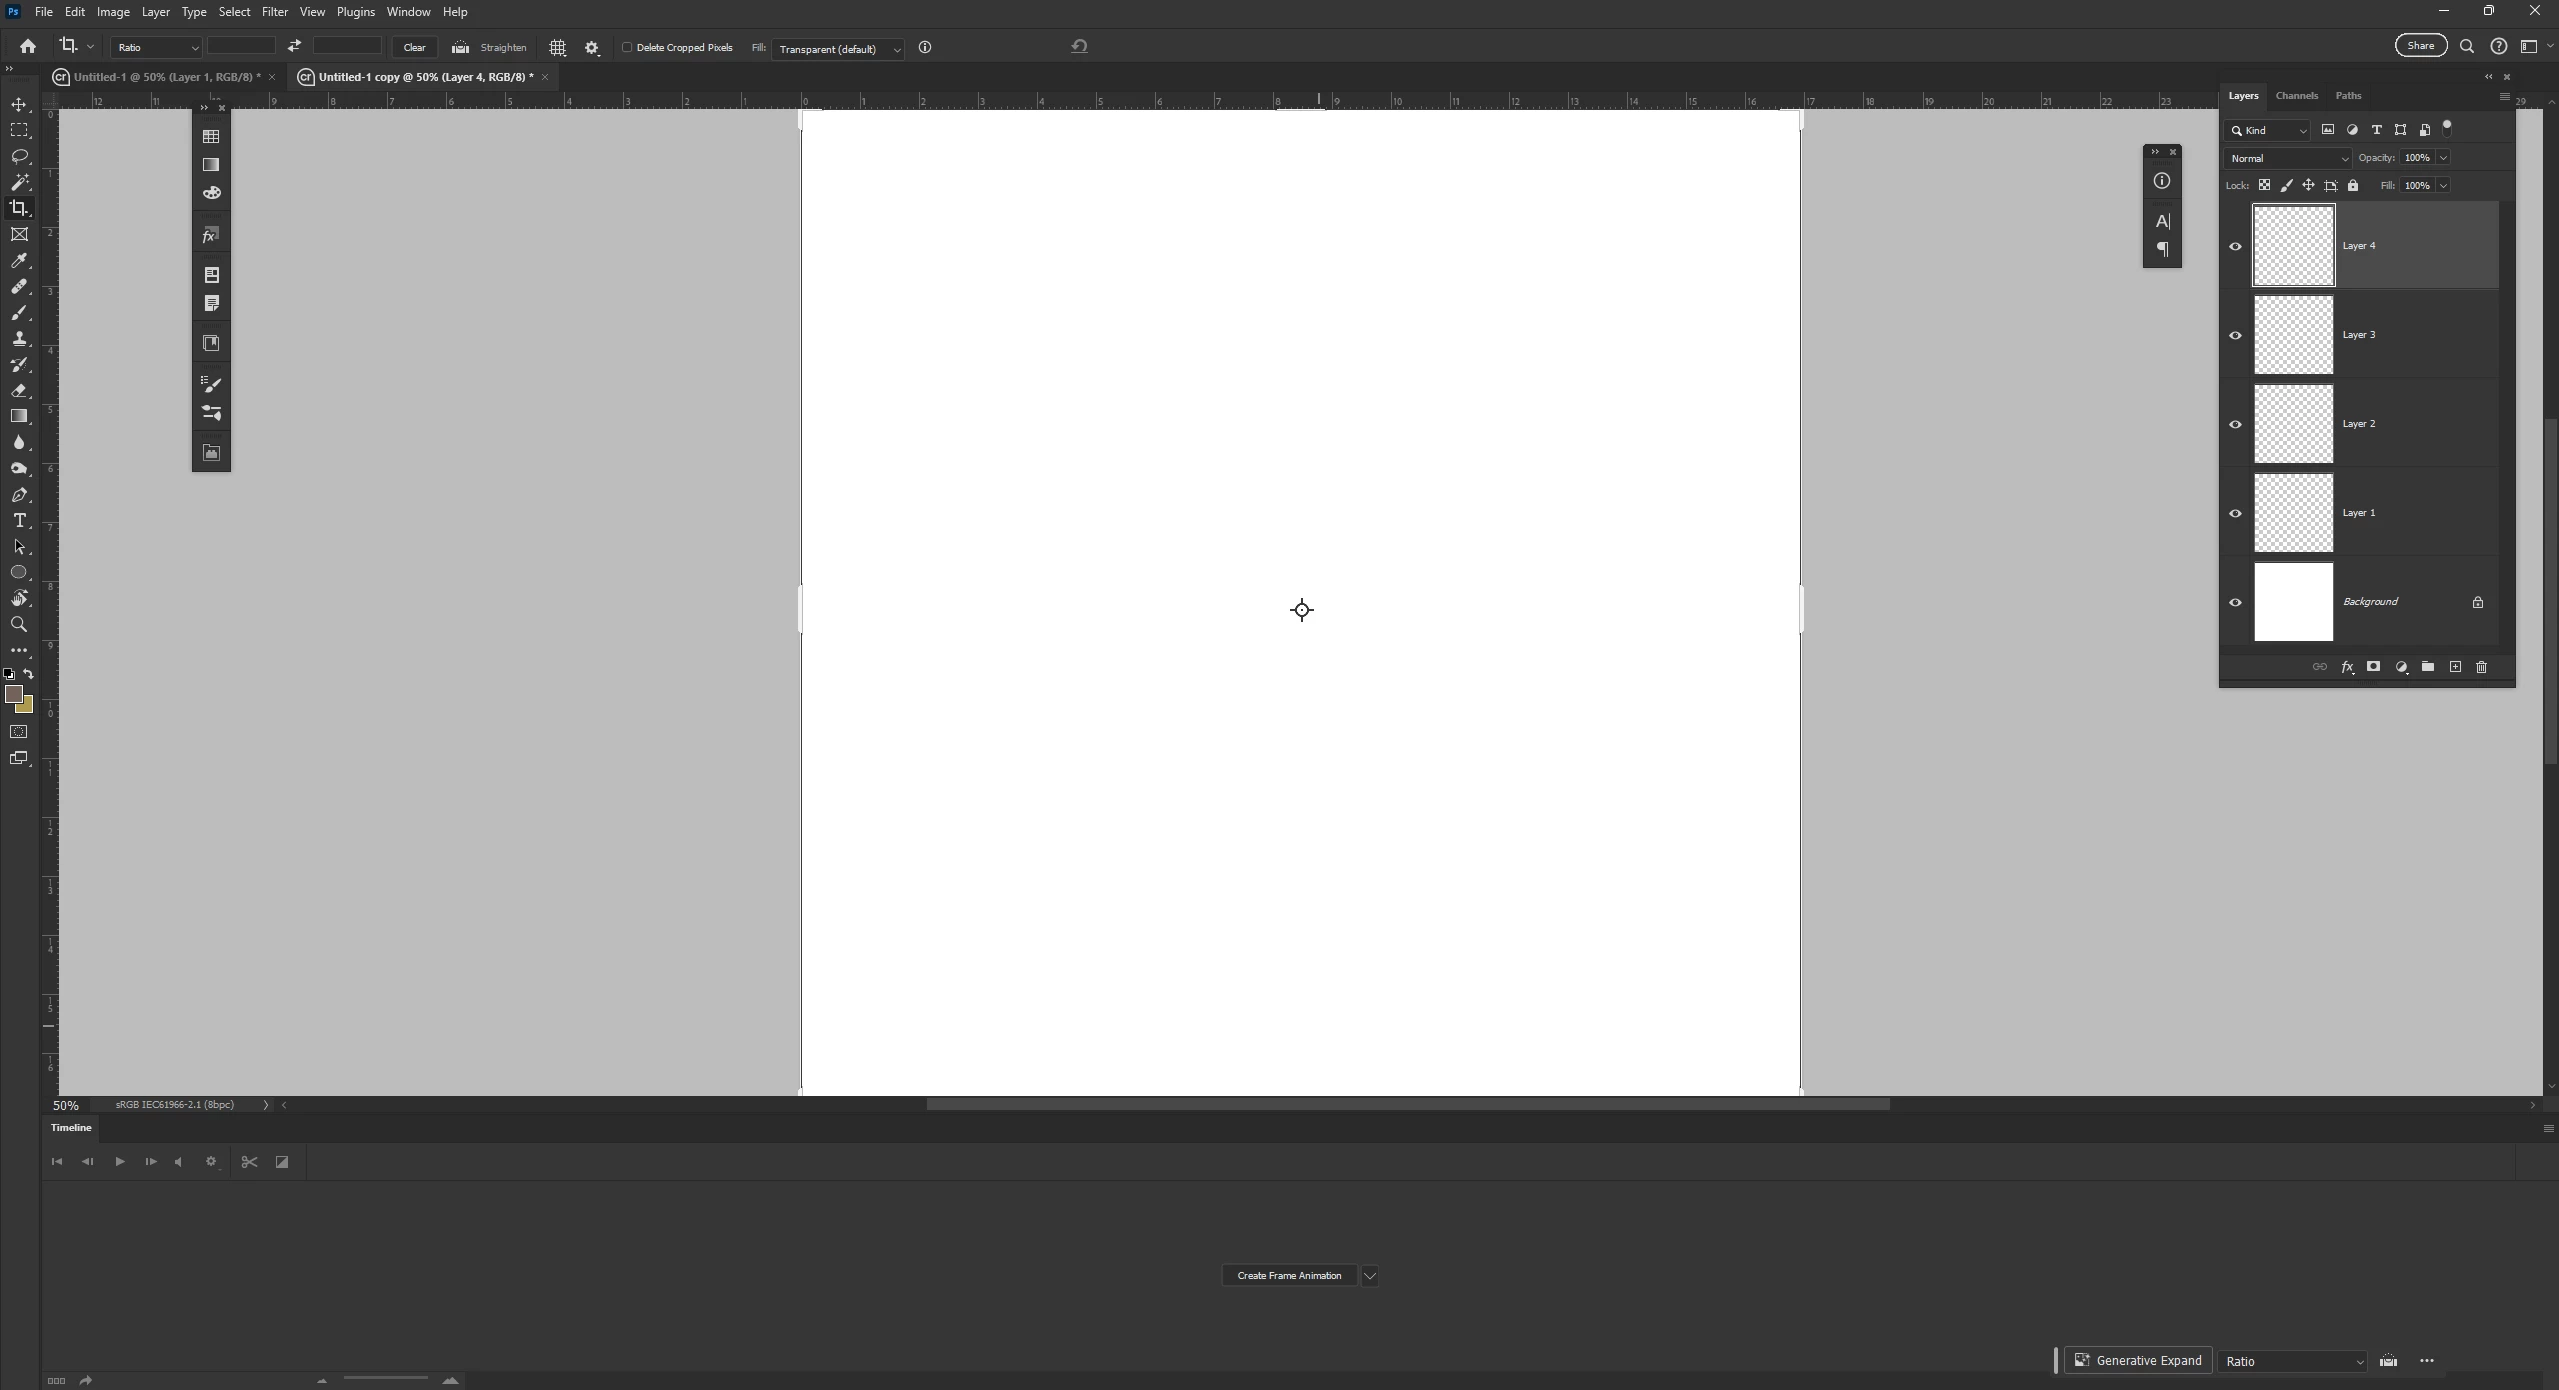Click the Straighten tool icon
The image size is (2559, 1390).
pyautogui.click(x=460, y=47)
